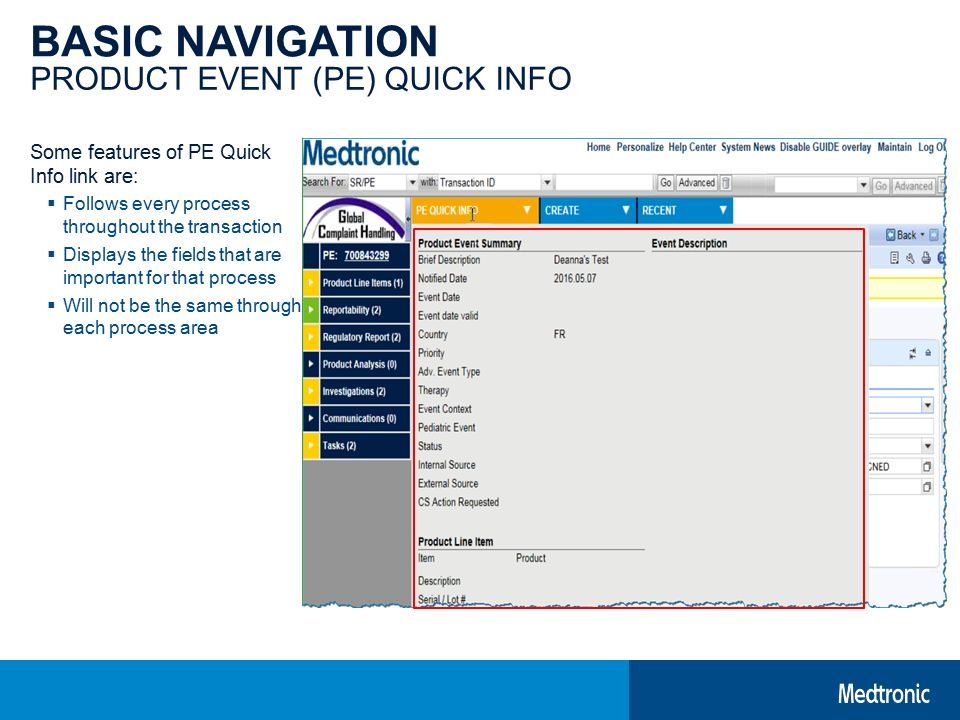Click the search text box after Transaction ID
Image resolution: width=960 pixels, height=720 pixels.
click(604, 182)
